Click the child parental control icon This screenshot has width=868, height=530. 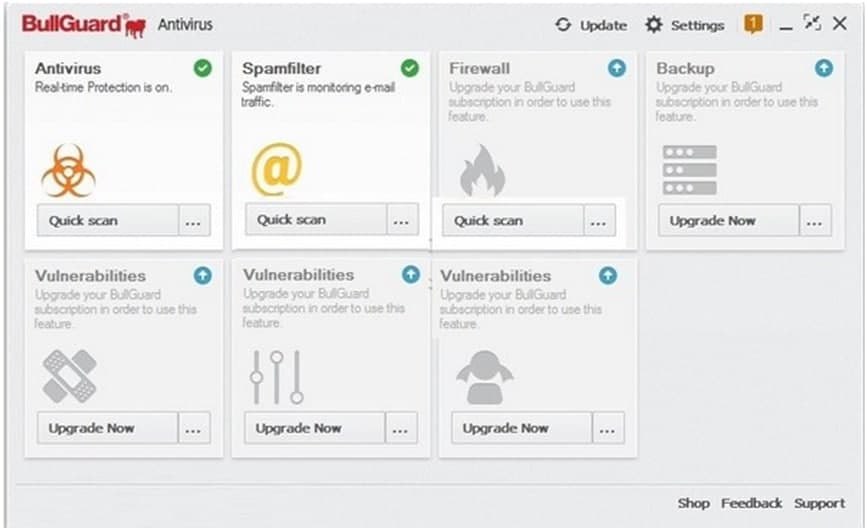pyautogui.click(x=484, y=376)
